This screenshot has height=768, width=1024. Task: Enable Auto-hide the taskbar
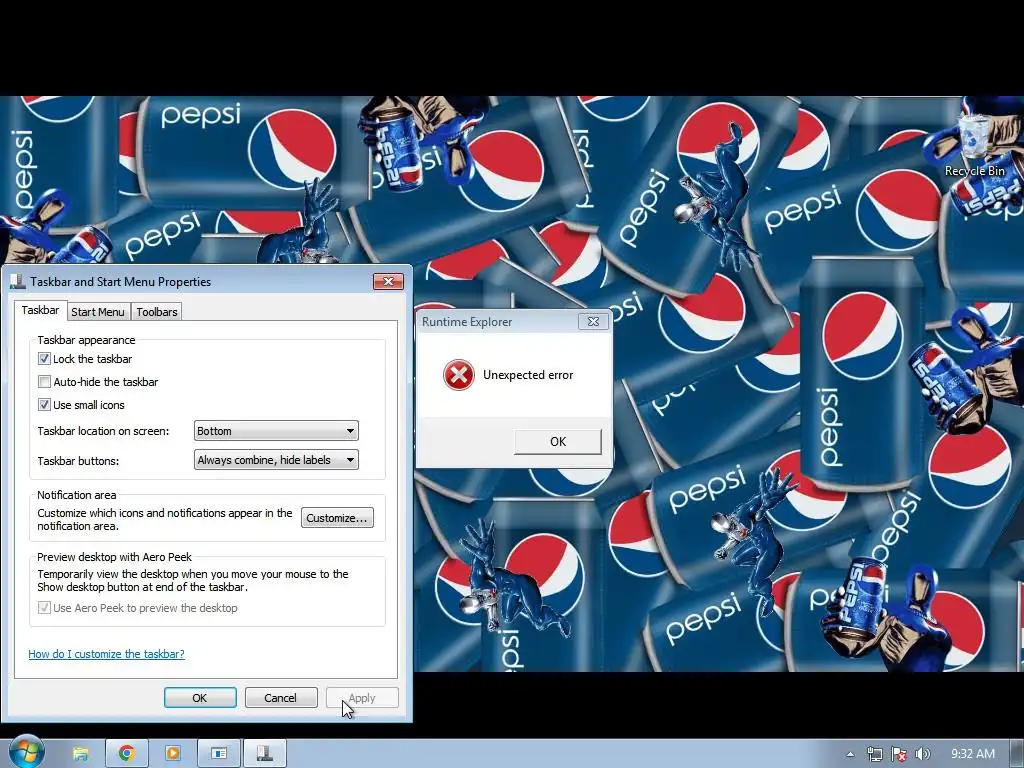coord(44,381)
